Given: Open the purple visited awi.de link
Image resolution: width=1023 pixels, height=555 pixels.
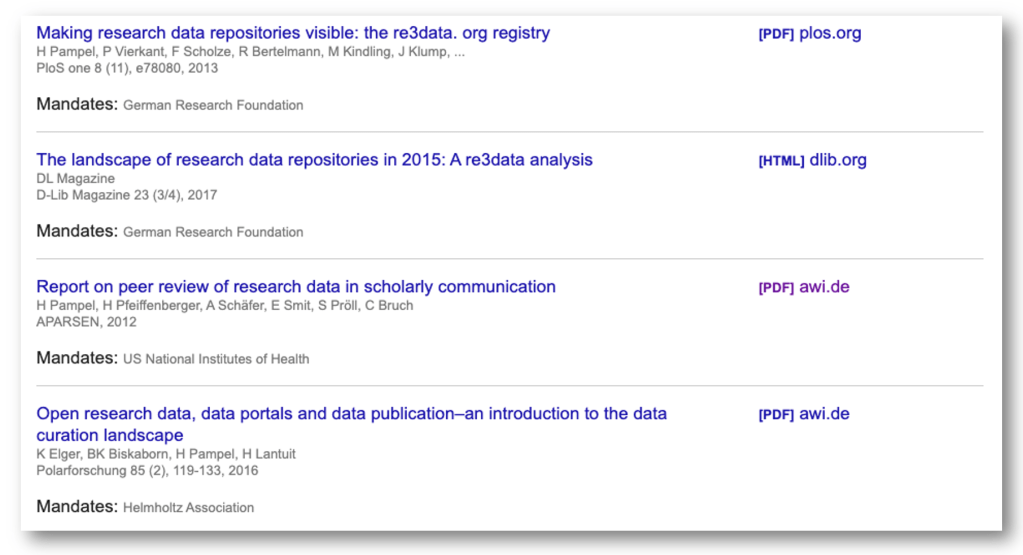Looking at the screenshot, I should click(824, 288).
